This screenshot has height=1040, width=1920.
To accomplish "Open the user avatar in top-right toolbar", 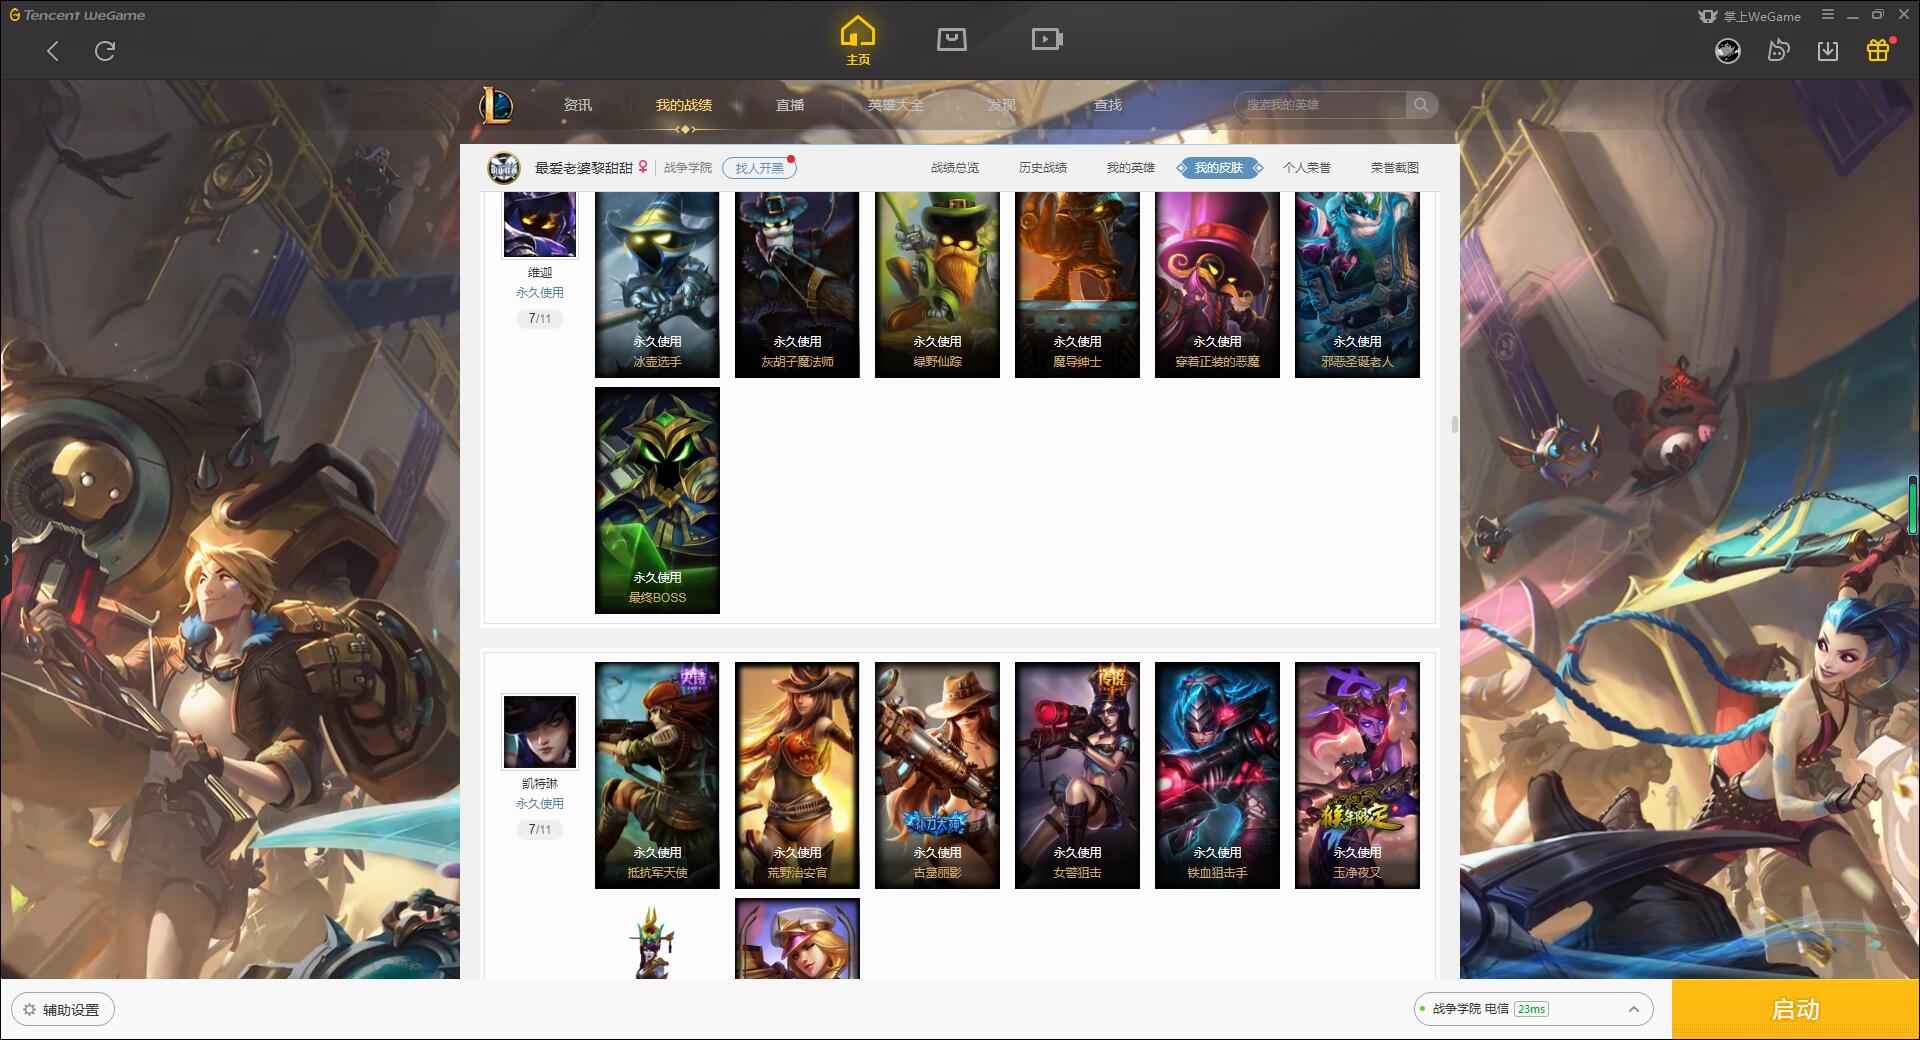I will 1728,50.
